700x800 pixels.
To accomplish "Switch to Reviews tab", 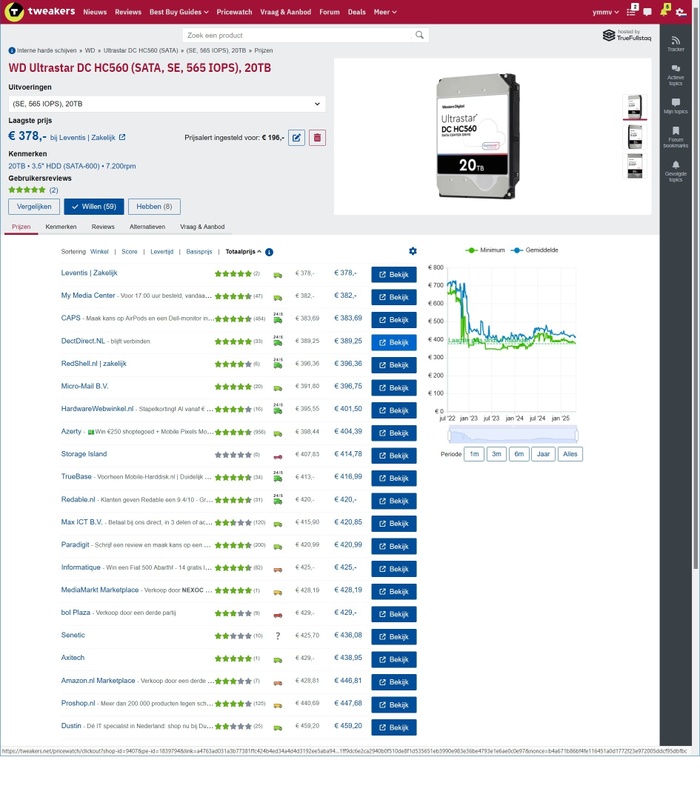I will click(103, 227).
